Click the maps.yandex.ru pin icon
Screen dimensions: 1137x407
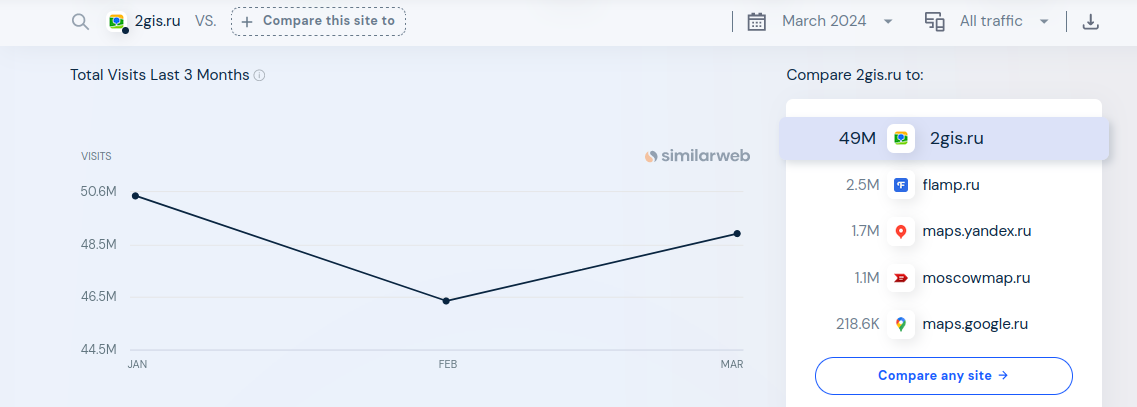[901, 232]
